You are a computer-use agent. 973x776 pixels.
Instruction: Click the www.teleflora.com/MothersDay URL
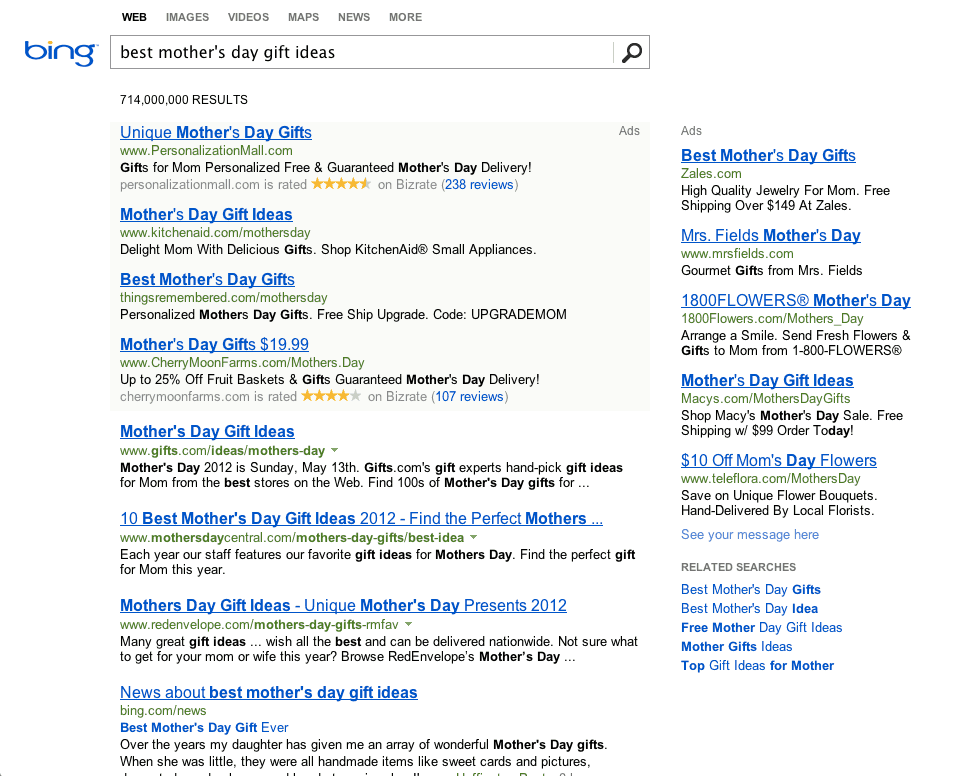tap(771, 479)
